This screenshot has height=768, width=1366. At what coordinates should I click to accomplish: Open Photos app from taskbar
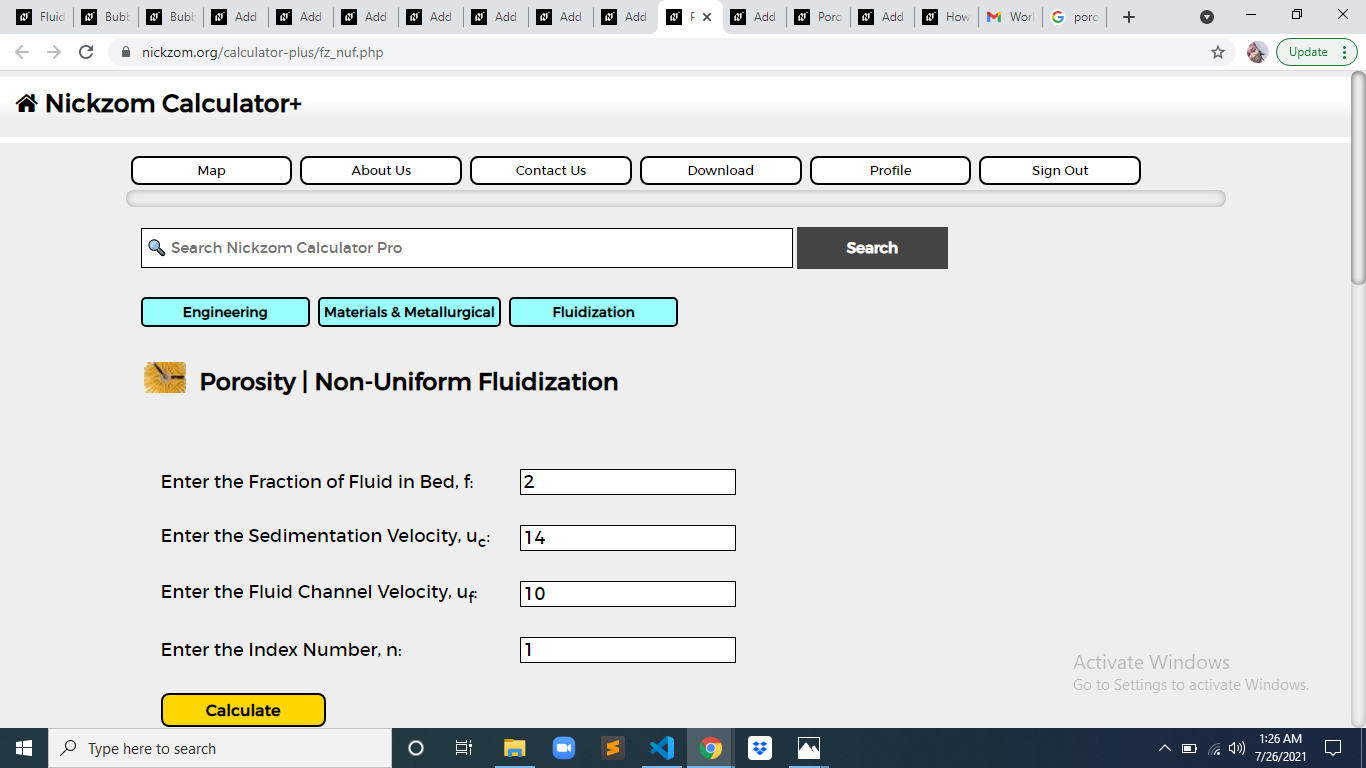[x=809, y=748]
